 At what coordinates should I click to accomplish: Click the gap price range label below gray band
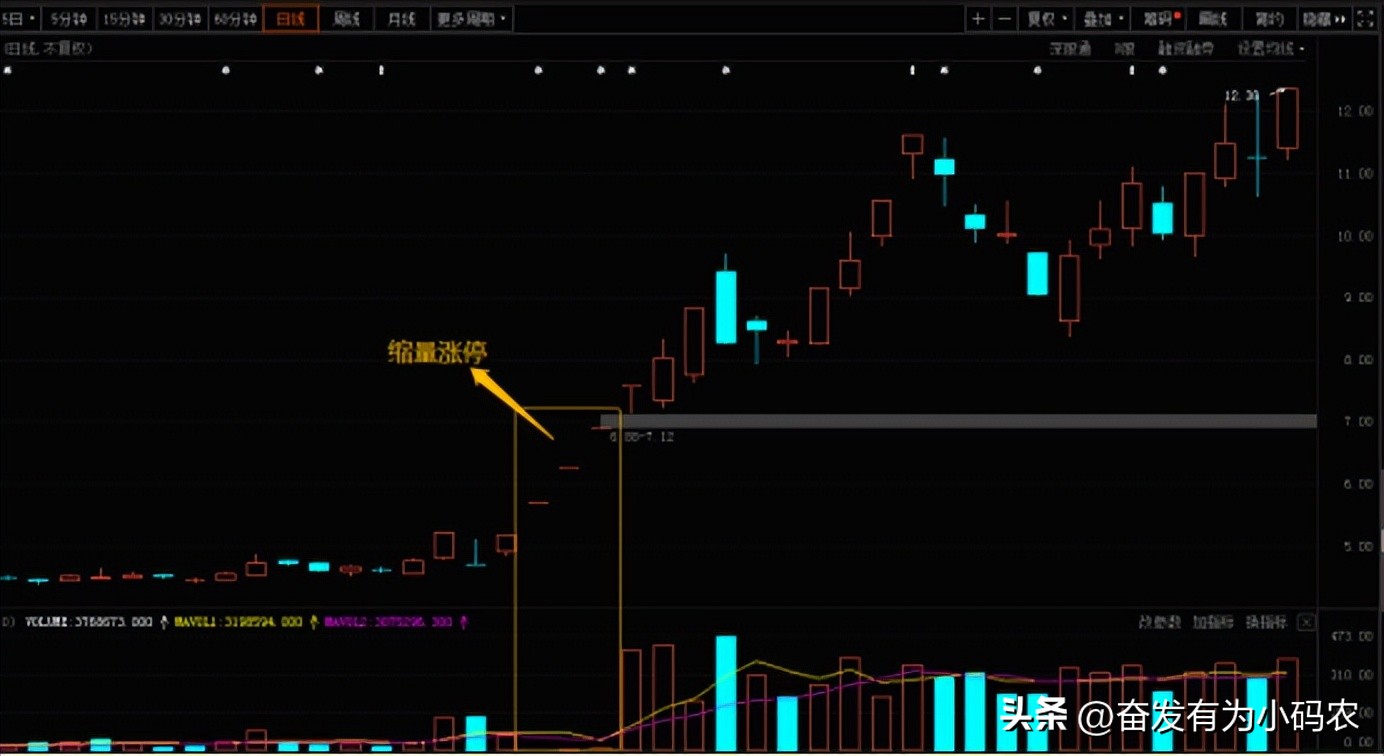(641, 437)
